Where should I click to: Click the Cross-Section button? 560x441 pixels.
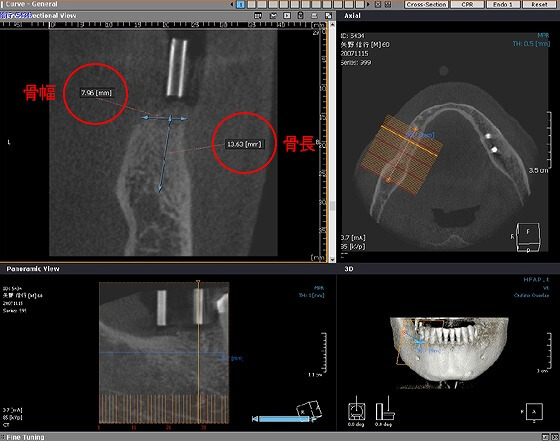point(426,4)
